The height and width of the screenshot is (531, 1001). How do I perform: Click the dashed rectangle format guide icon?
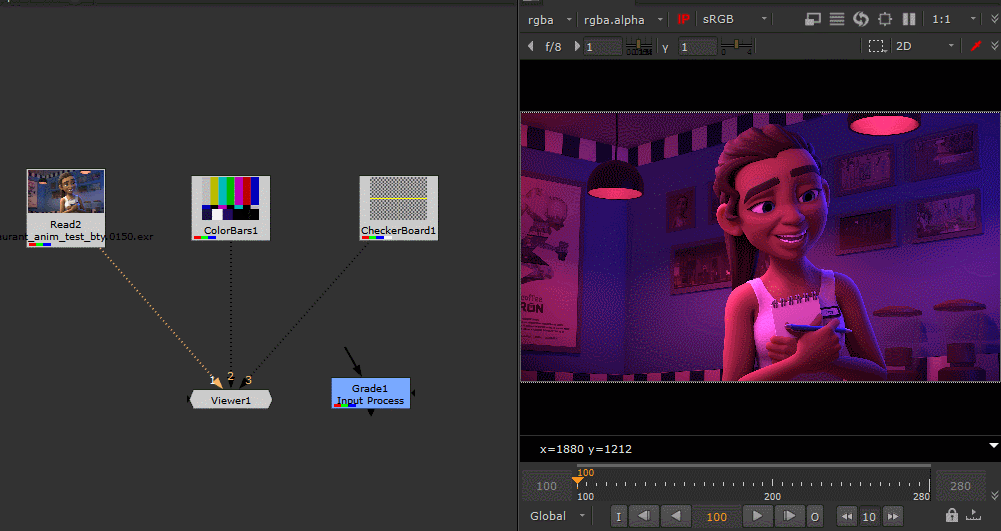point(877,46)
